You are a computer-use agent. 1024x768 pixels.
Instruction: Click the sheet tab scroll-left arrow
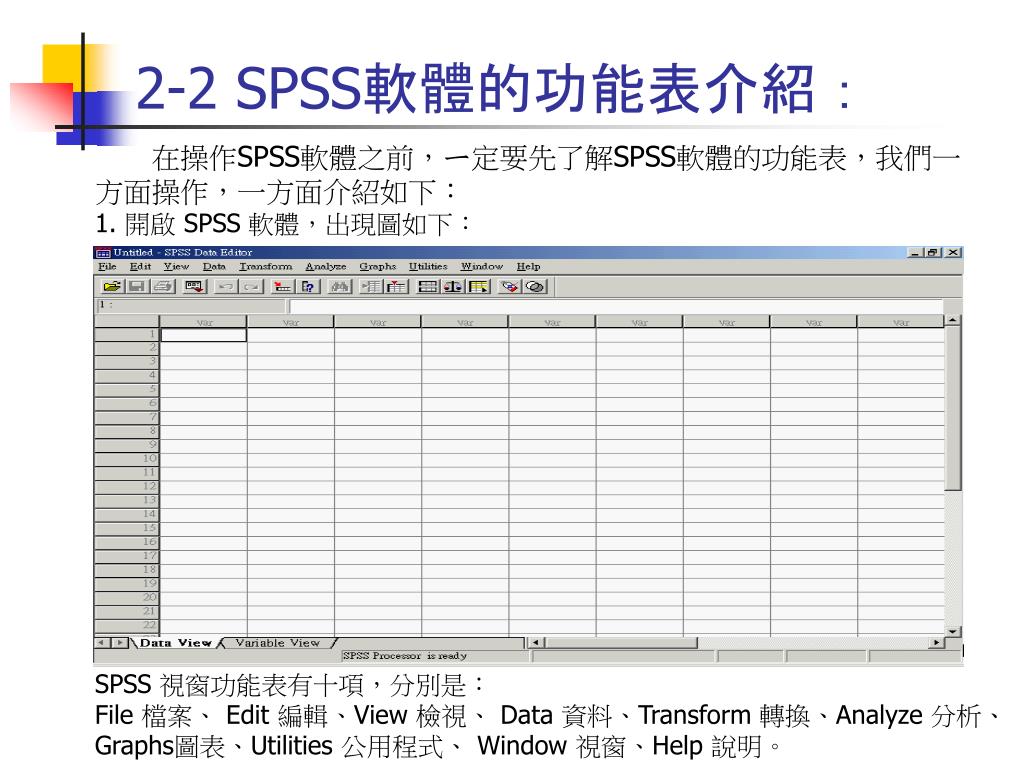[102, 643]
